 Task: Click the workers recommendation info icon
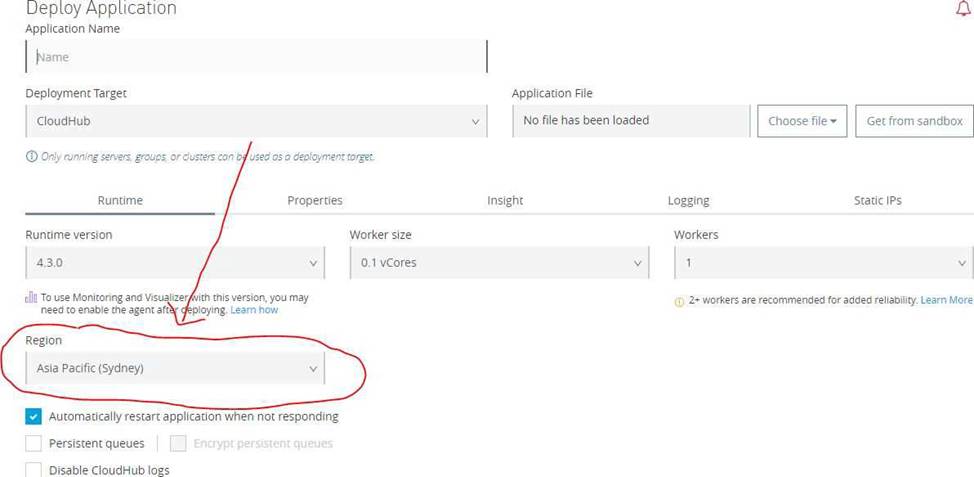(x=680, y=301)
